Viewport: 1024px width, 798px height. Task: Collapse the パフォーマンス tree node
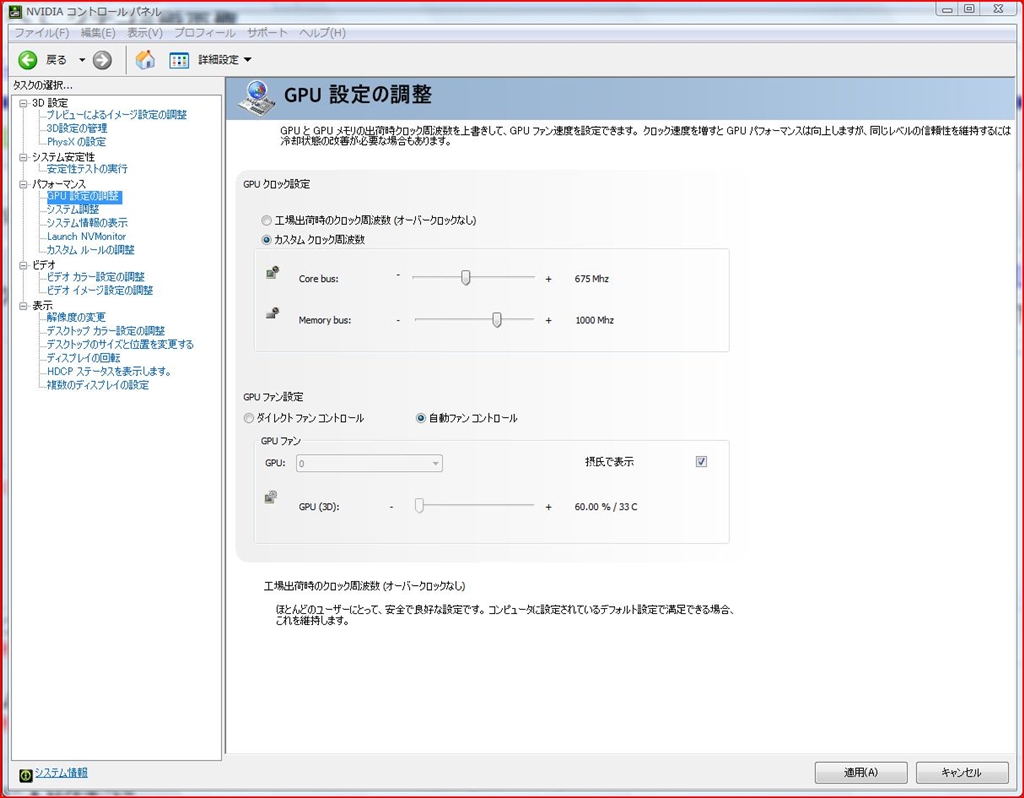coord(24,185)
